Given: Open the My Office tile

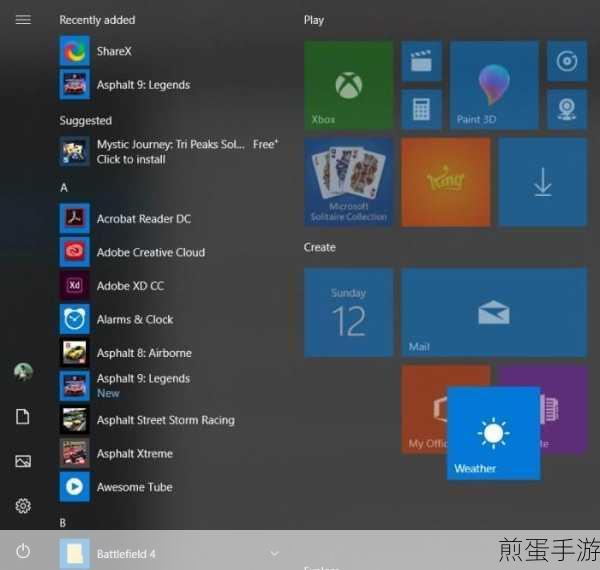Looking at the screenshot, I should pos(424,409).
